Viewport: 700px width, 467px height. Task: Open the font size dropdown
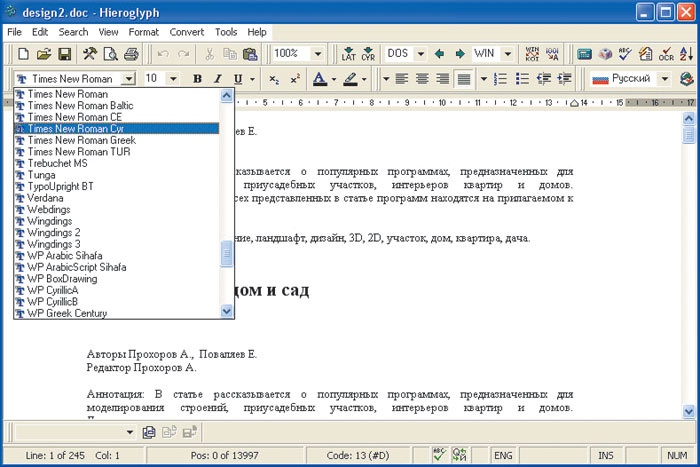click(x=173, y=79)
